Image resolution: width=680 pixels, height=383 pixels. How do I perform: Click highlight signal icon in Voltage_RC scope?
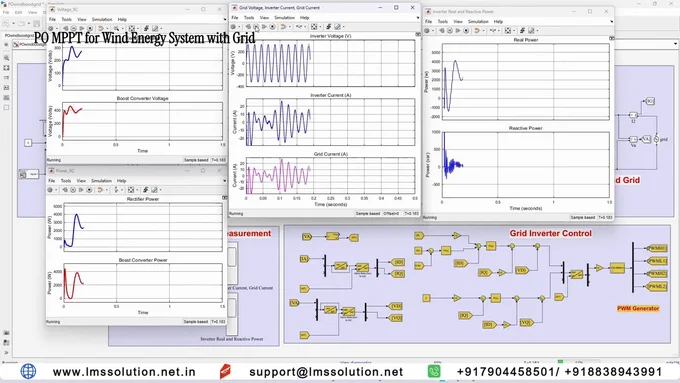coord(101,28)
